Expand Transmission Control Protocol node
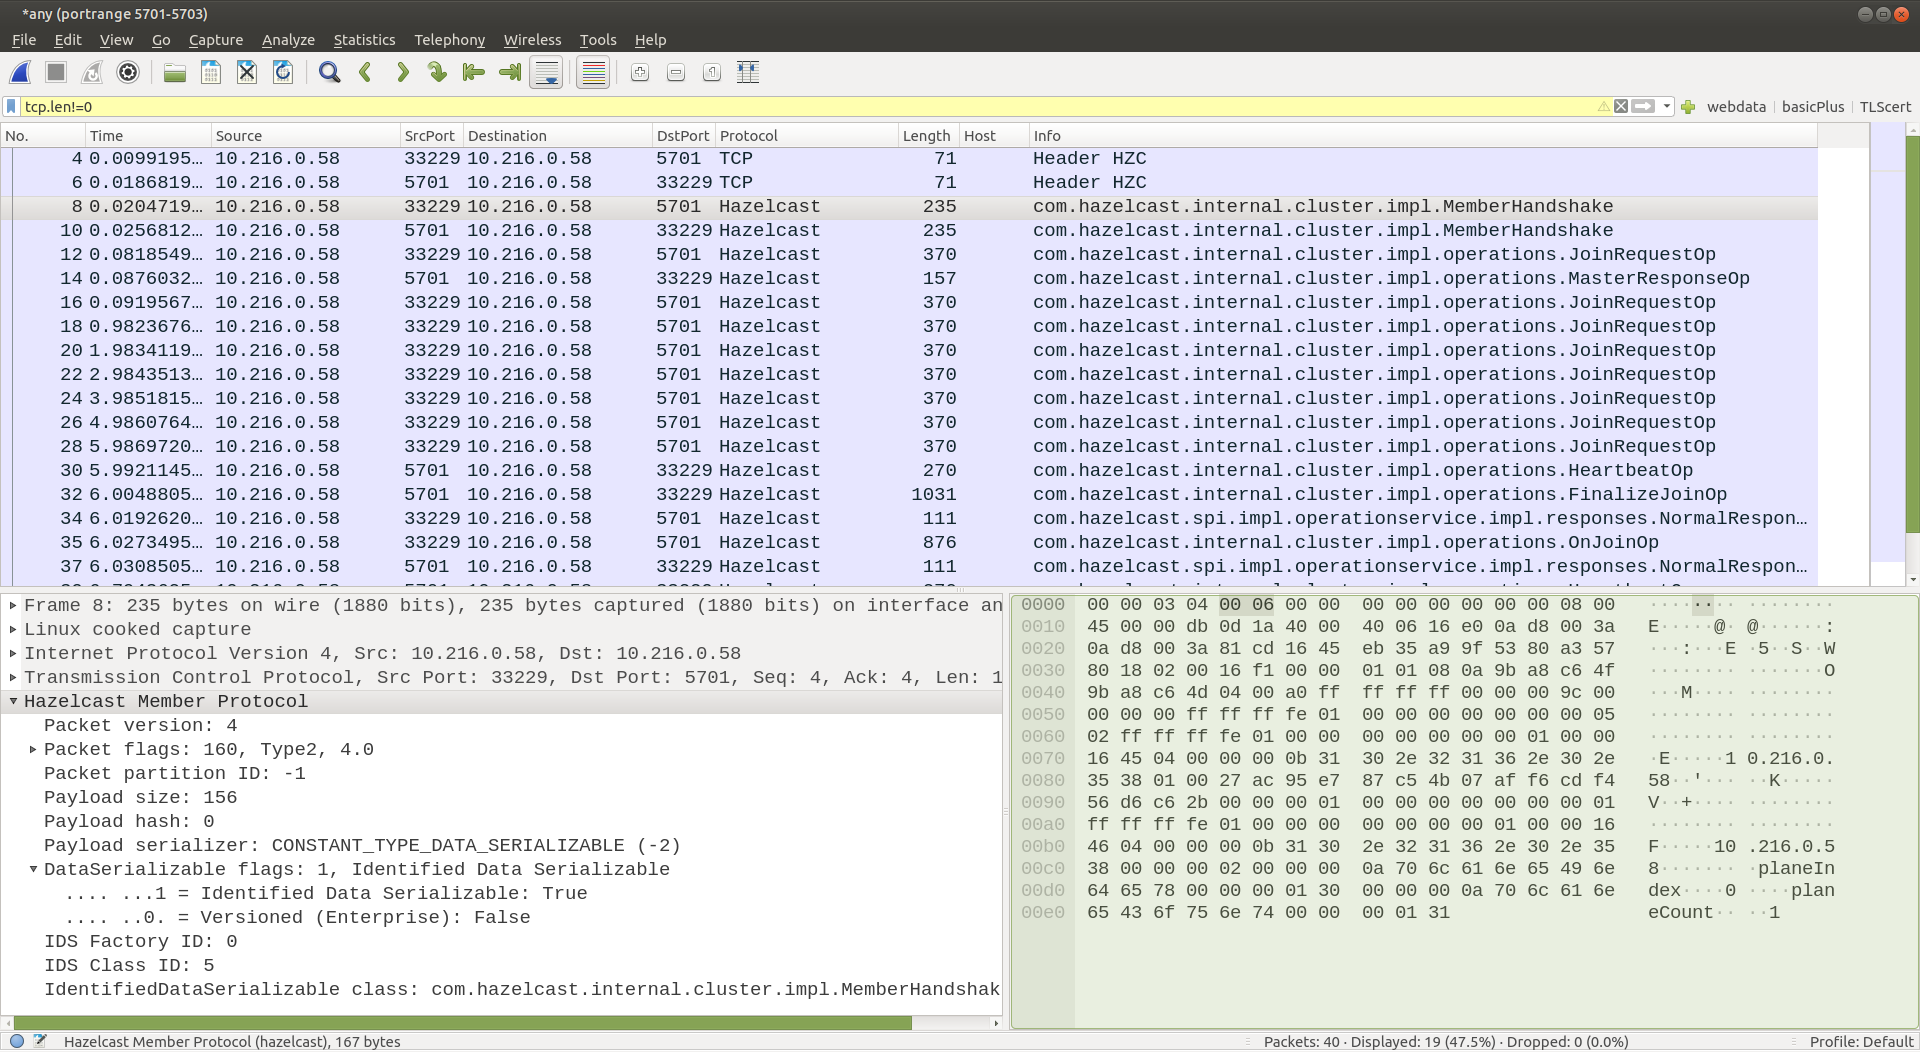 point(13,678)
